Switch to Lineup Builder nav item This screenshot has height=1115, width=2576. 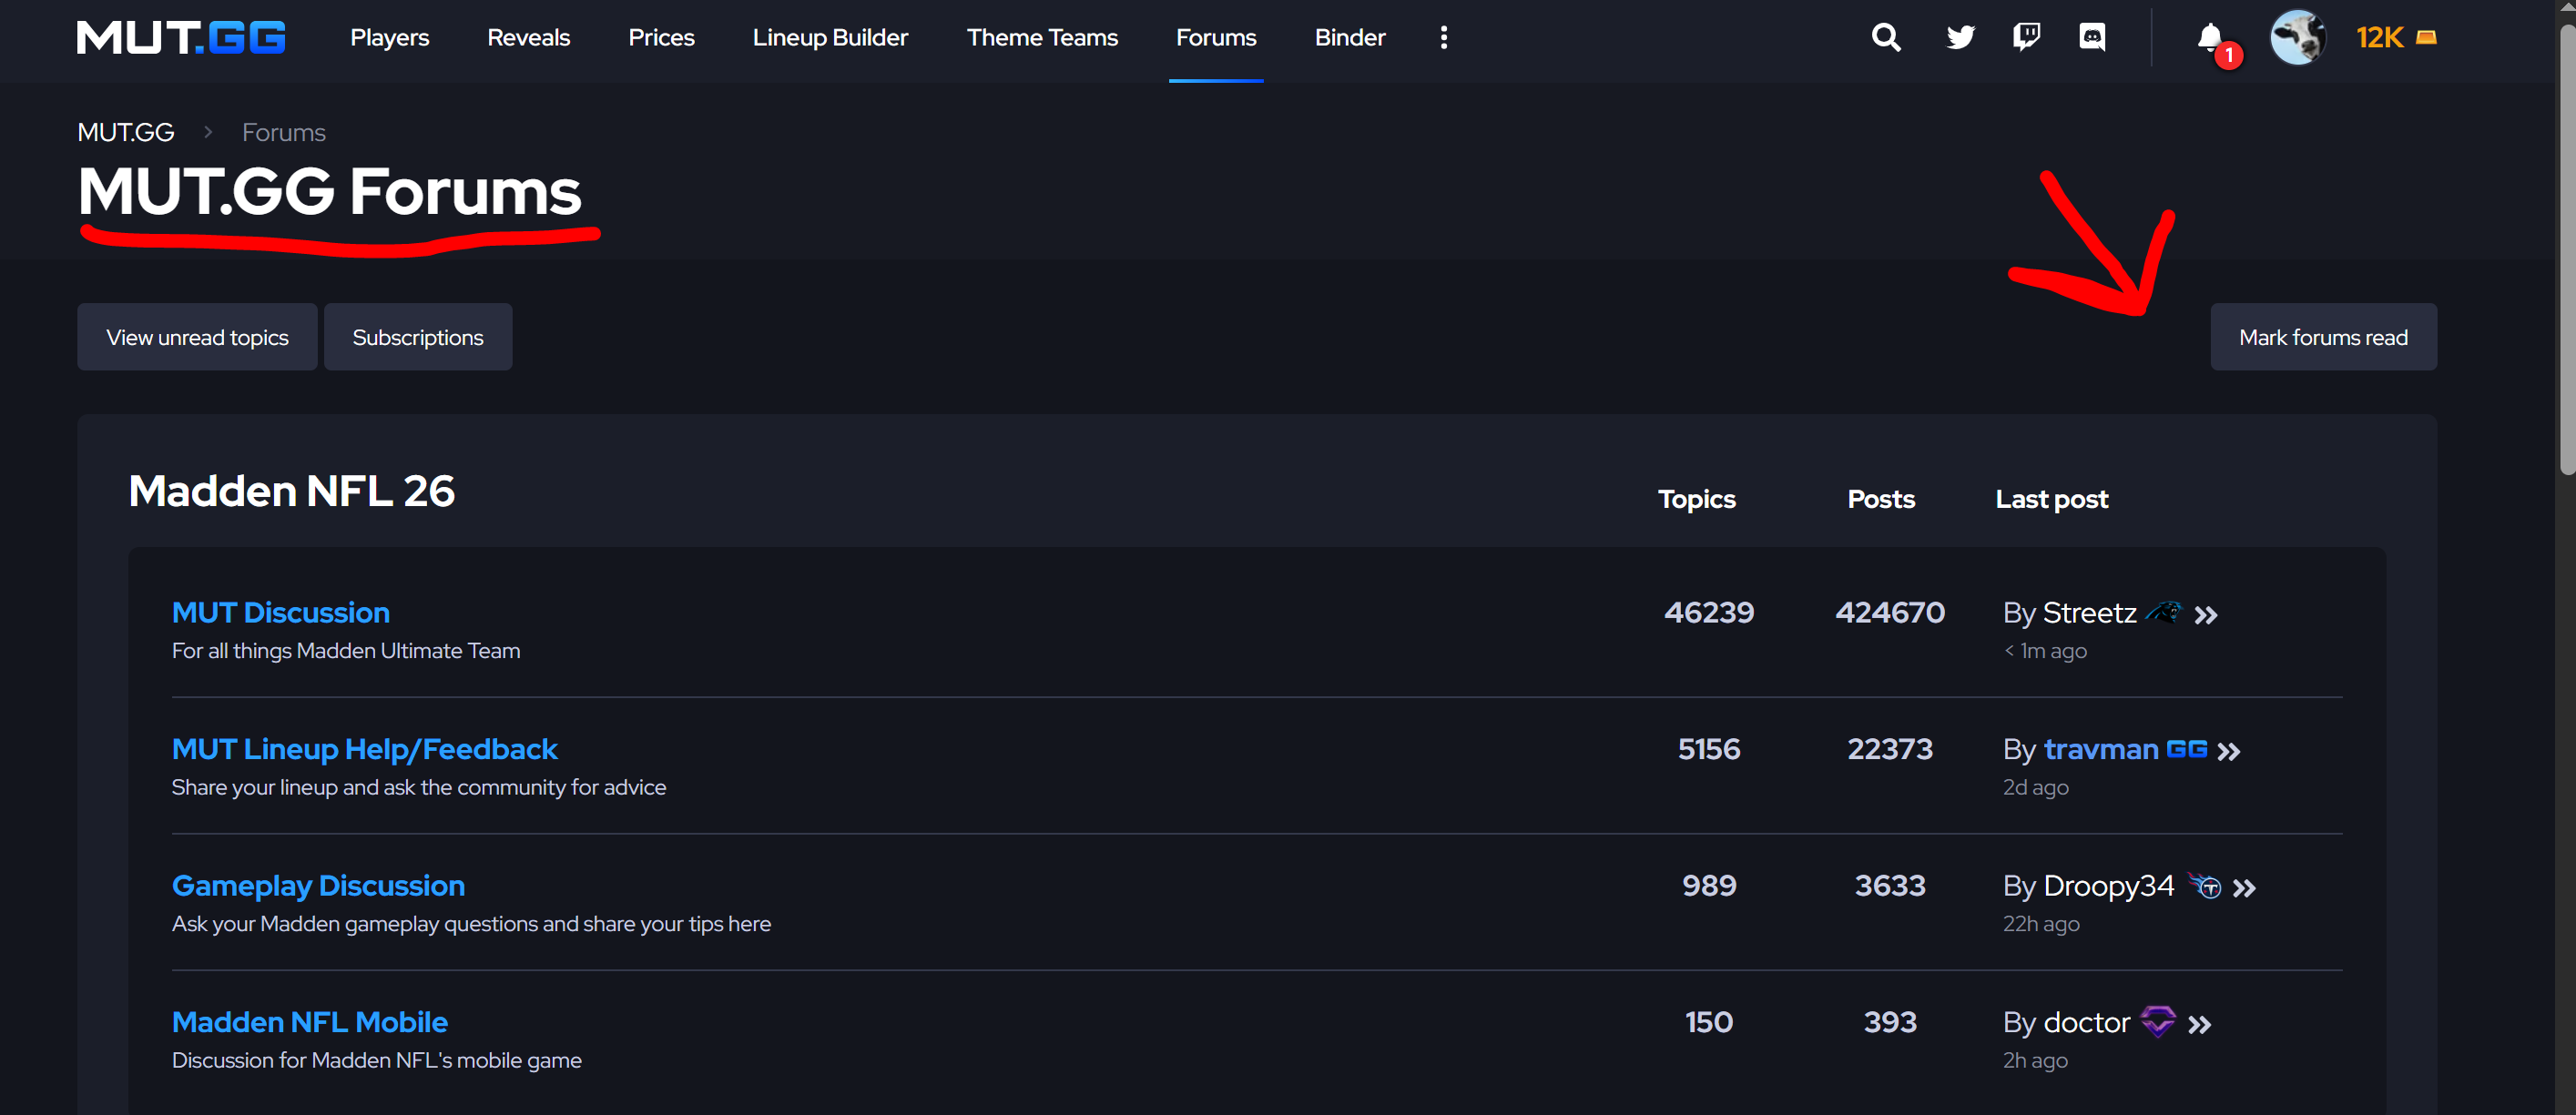click(830, 38)
